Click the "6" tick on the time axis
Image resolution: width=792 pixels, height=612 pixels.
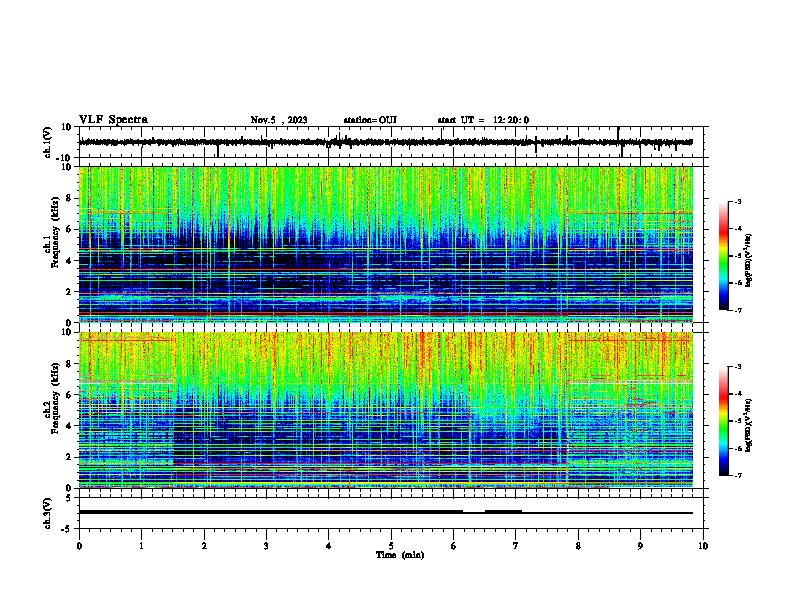453,546
